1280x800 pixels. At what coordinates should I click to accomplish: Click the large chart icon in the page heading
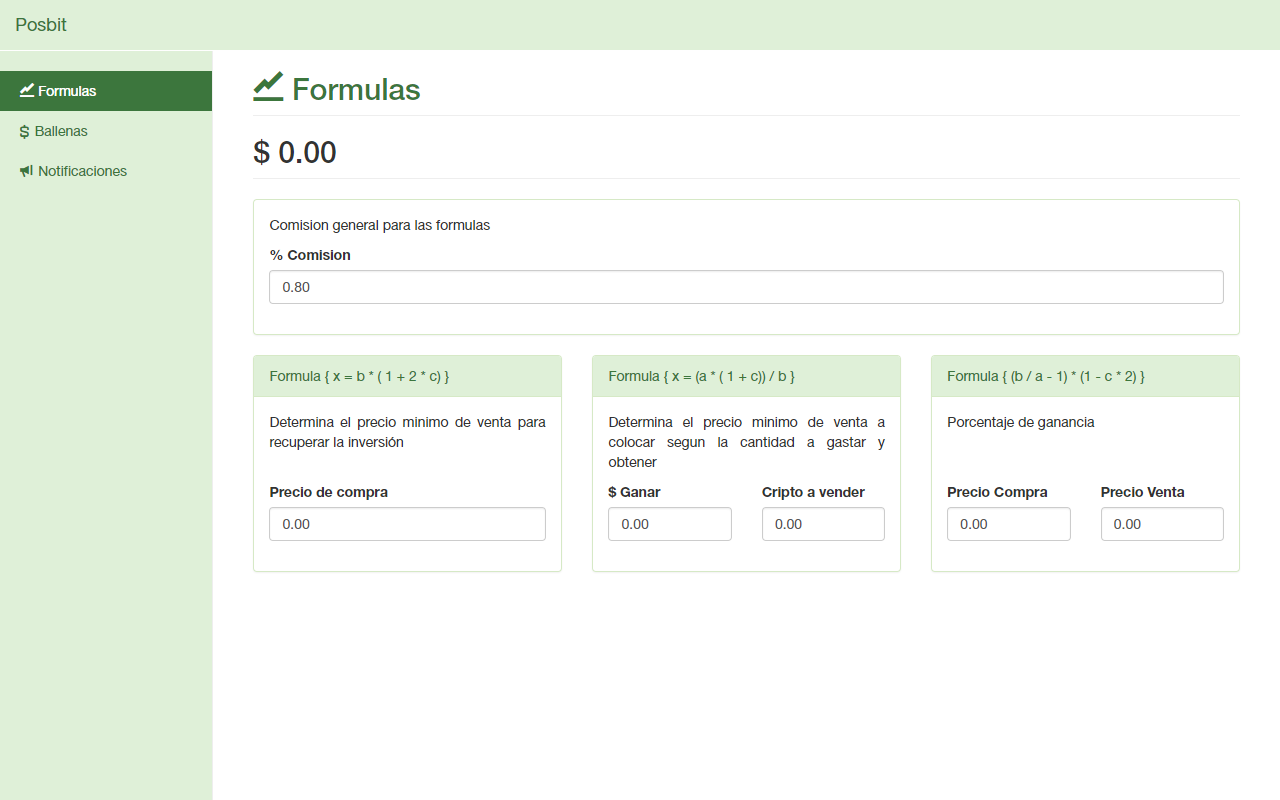(x=268, y=88)
